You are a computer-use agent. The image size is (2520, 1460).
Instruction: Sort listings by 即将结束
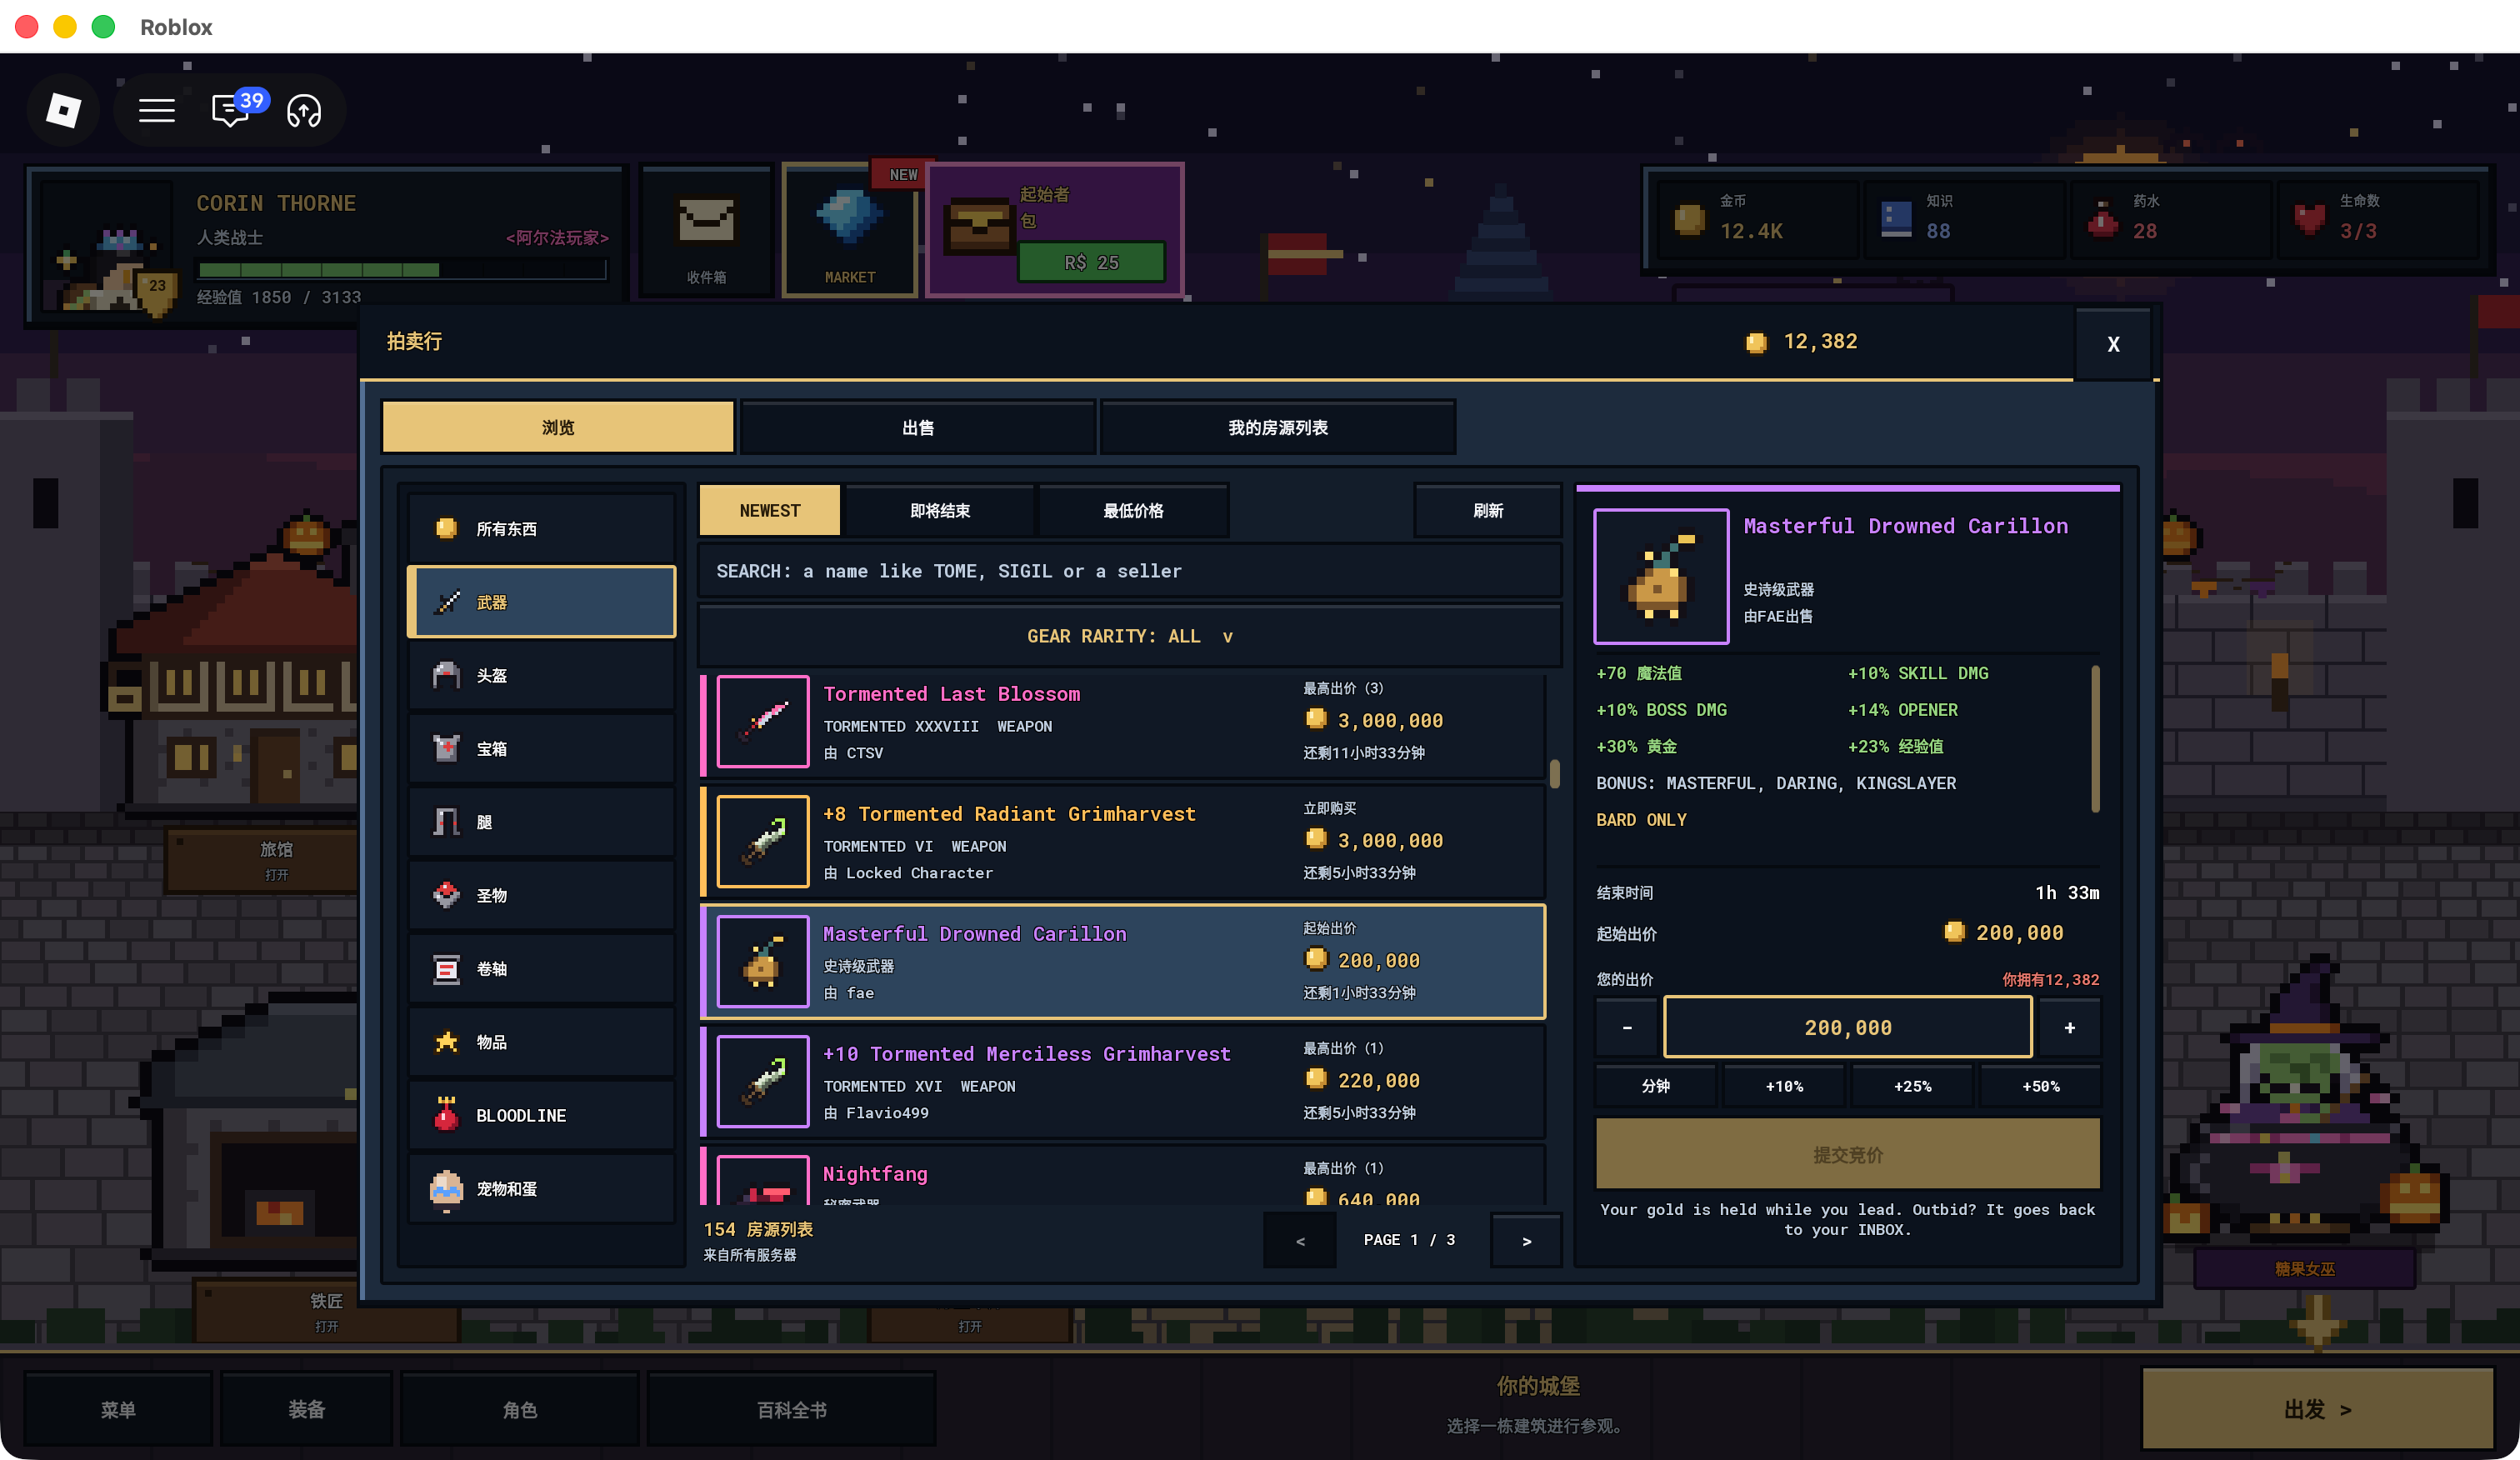(939, 510)
